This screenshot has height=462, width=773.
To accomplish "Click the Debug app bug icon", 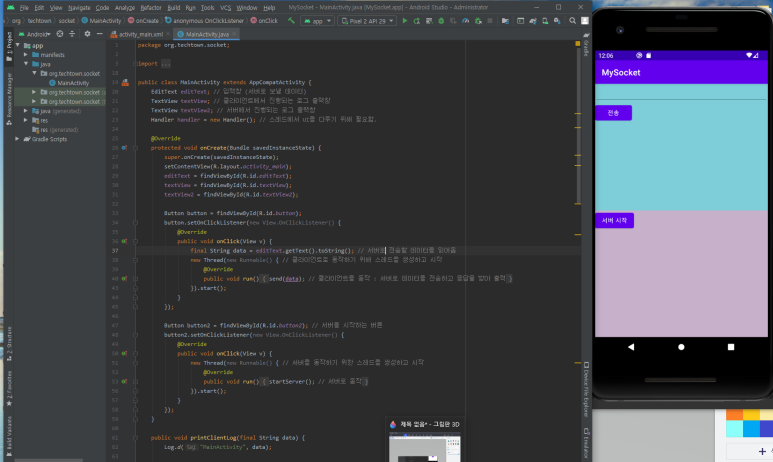I will tap(441, 21).
